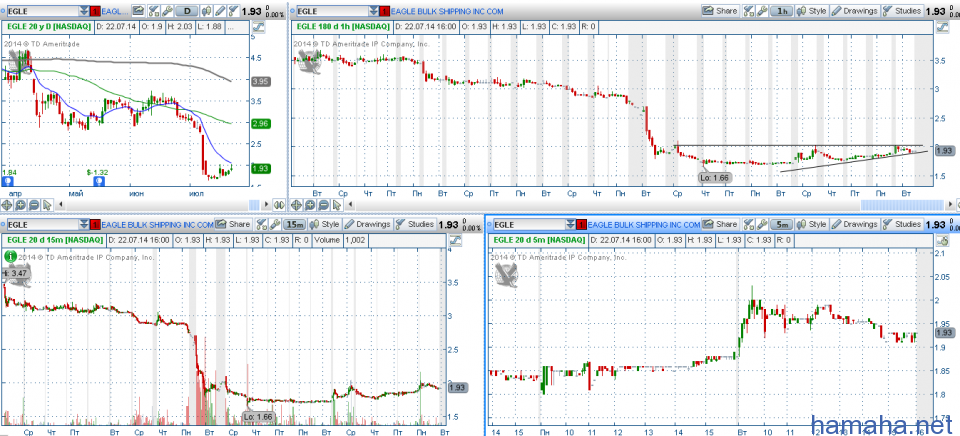This screenshot has height=436, width=960.
Task: Click flask quick-study icon in 15m chart
Action: [261, 224]
